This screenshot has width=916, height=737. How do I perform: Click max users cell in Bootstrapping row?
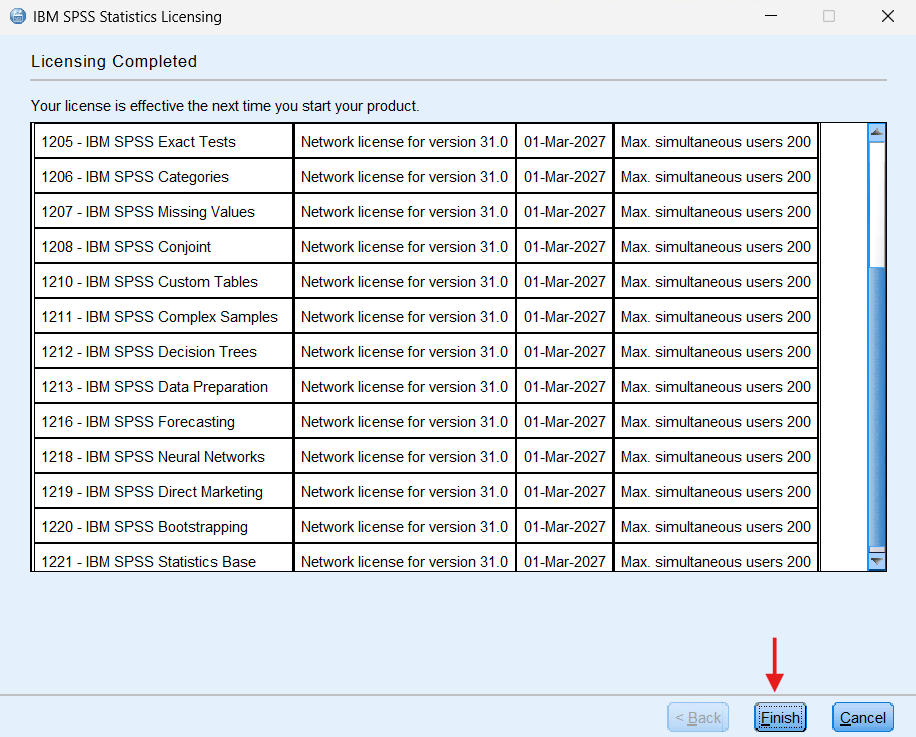click(x=716, y=527)
